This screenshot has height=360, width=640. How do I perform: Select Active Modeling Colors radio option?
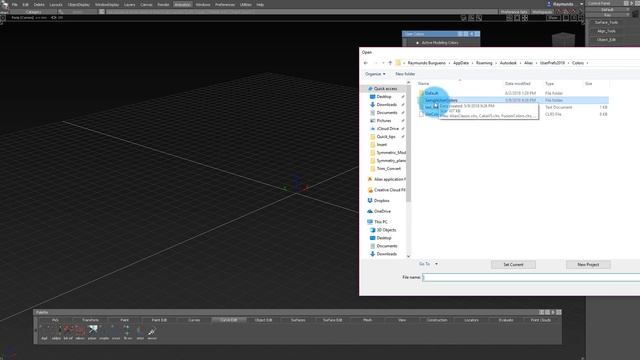[x=418, y=43]
